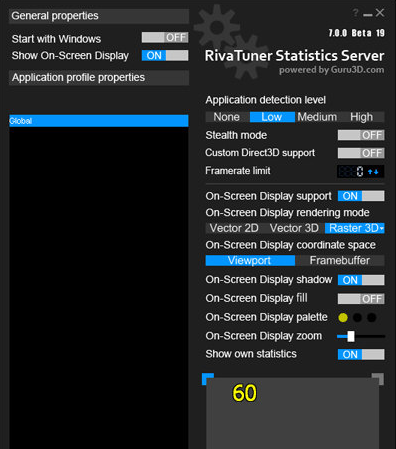
Task: Click the powered by Guru3D.com link
Action: pos(332,70)
